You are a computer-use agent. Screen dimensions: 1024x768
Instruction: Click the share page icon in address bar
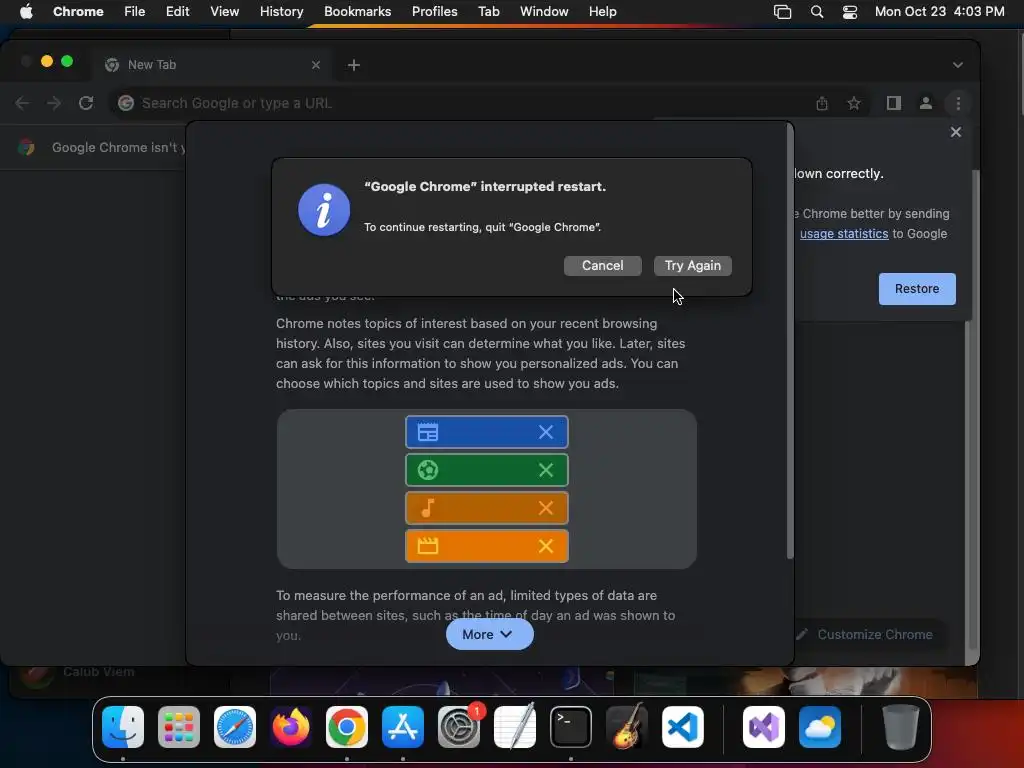pos(822,103)
